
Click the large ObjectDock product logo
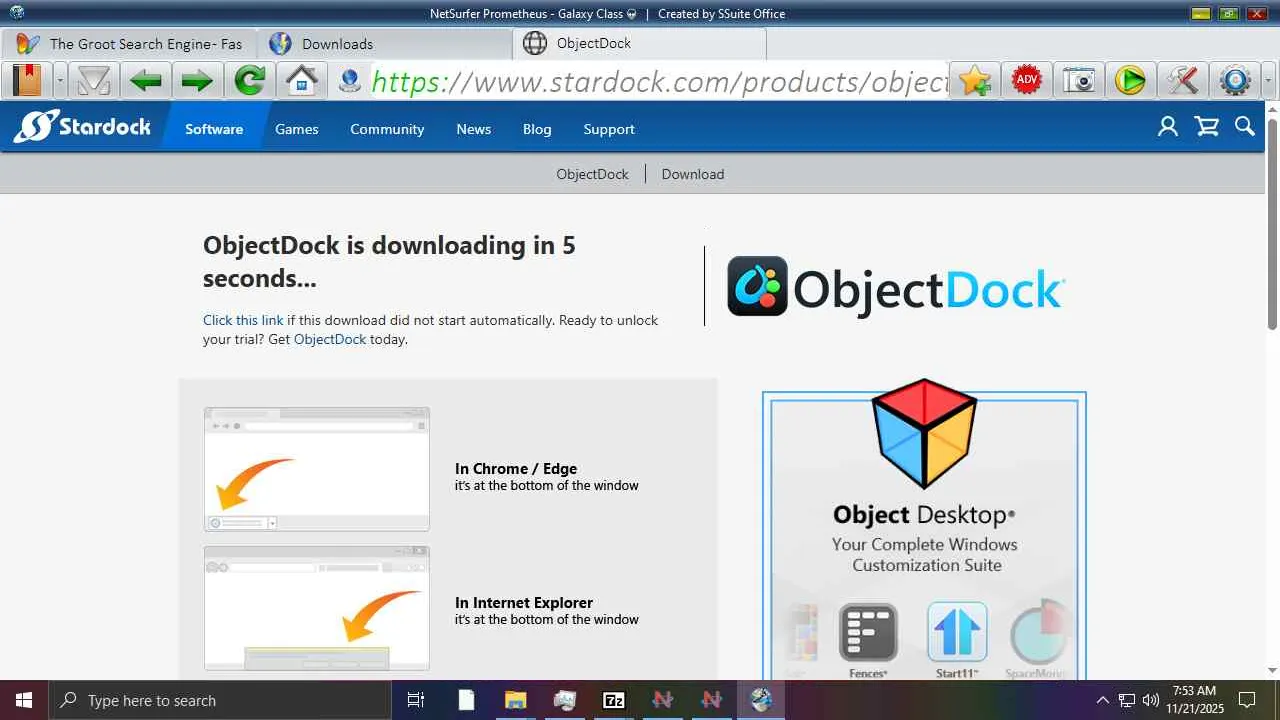(896, 287)
